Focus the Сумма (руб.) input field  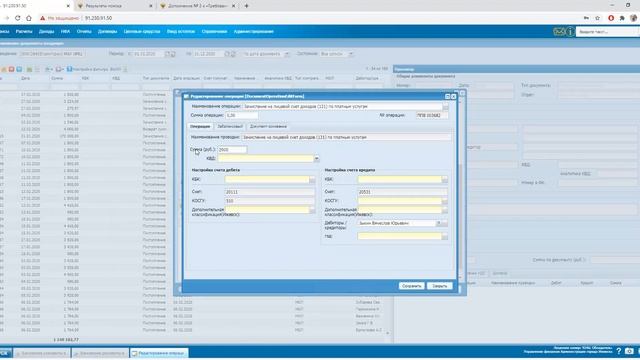click(x=232, y=150)
